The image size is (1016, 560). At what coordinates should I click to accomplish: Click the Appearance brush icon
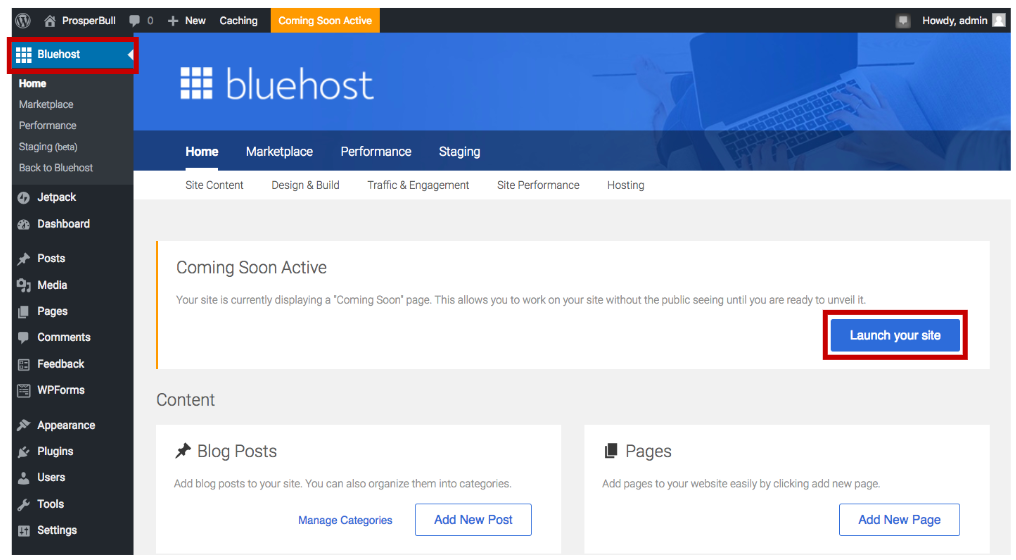point(24,425)
